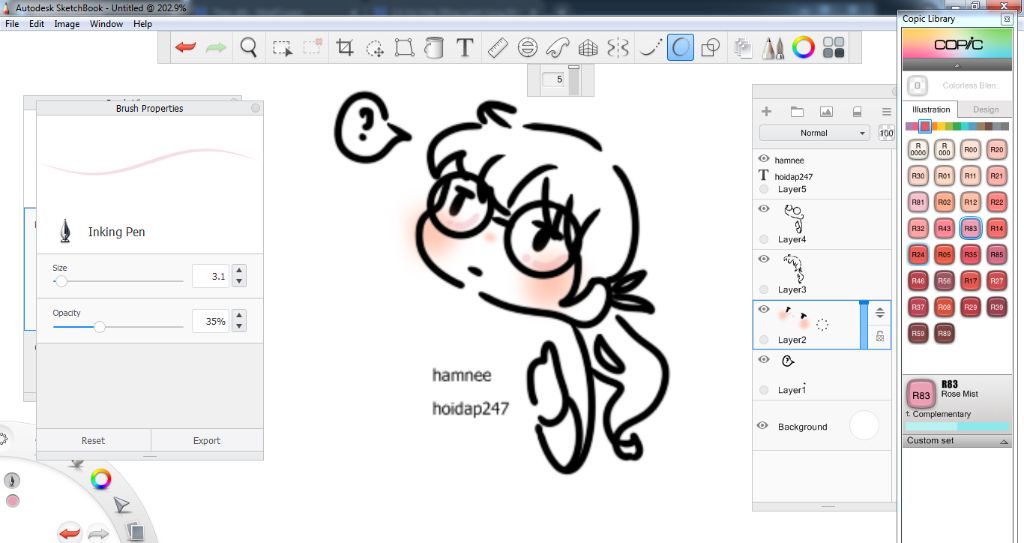This screenshot has height=543, width=1024.
Task: Increase brush Size with up arrow
Action: pyautogui.click(x=240, y=270)
